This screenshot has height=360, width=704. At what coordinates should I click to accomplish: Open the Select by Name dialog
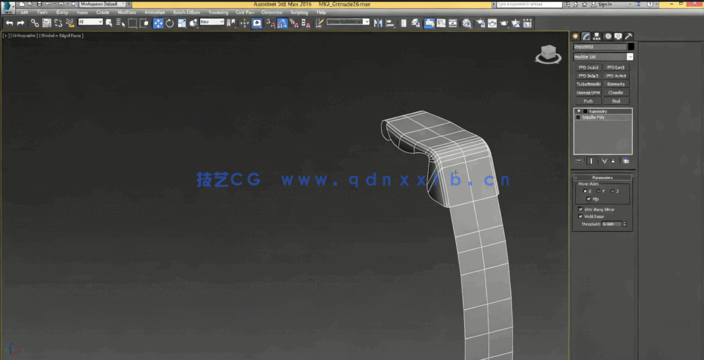120,23
